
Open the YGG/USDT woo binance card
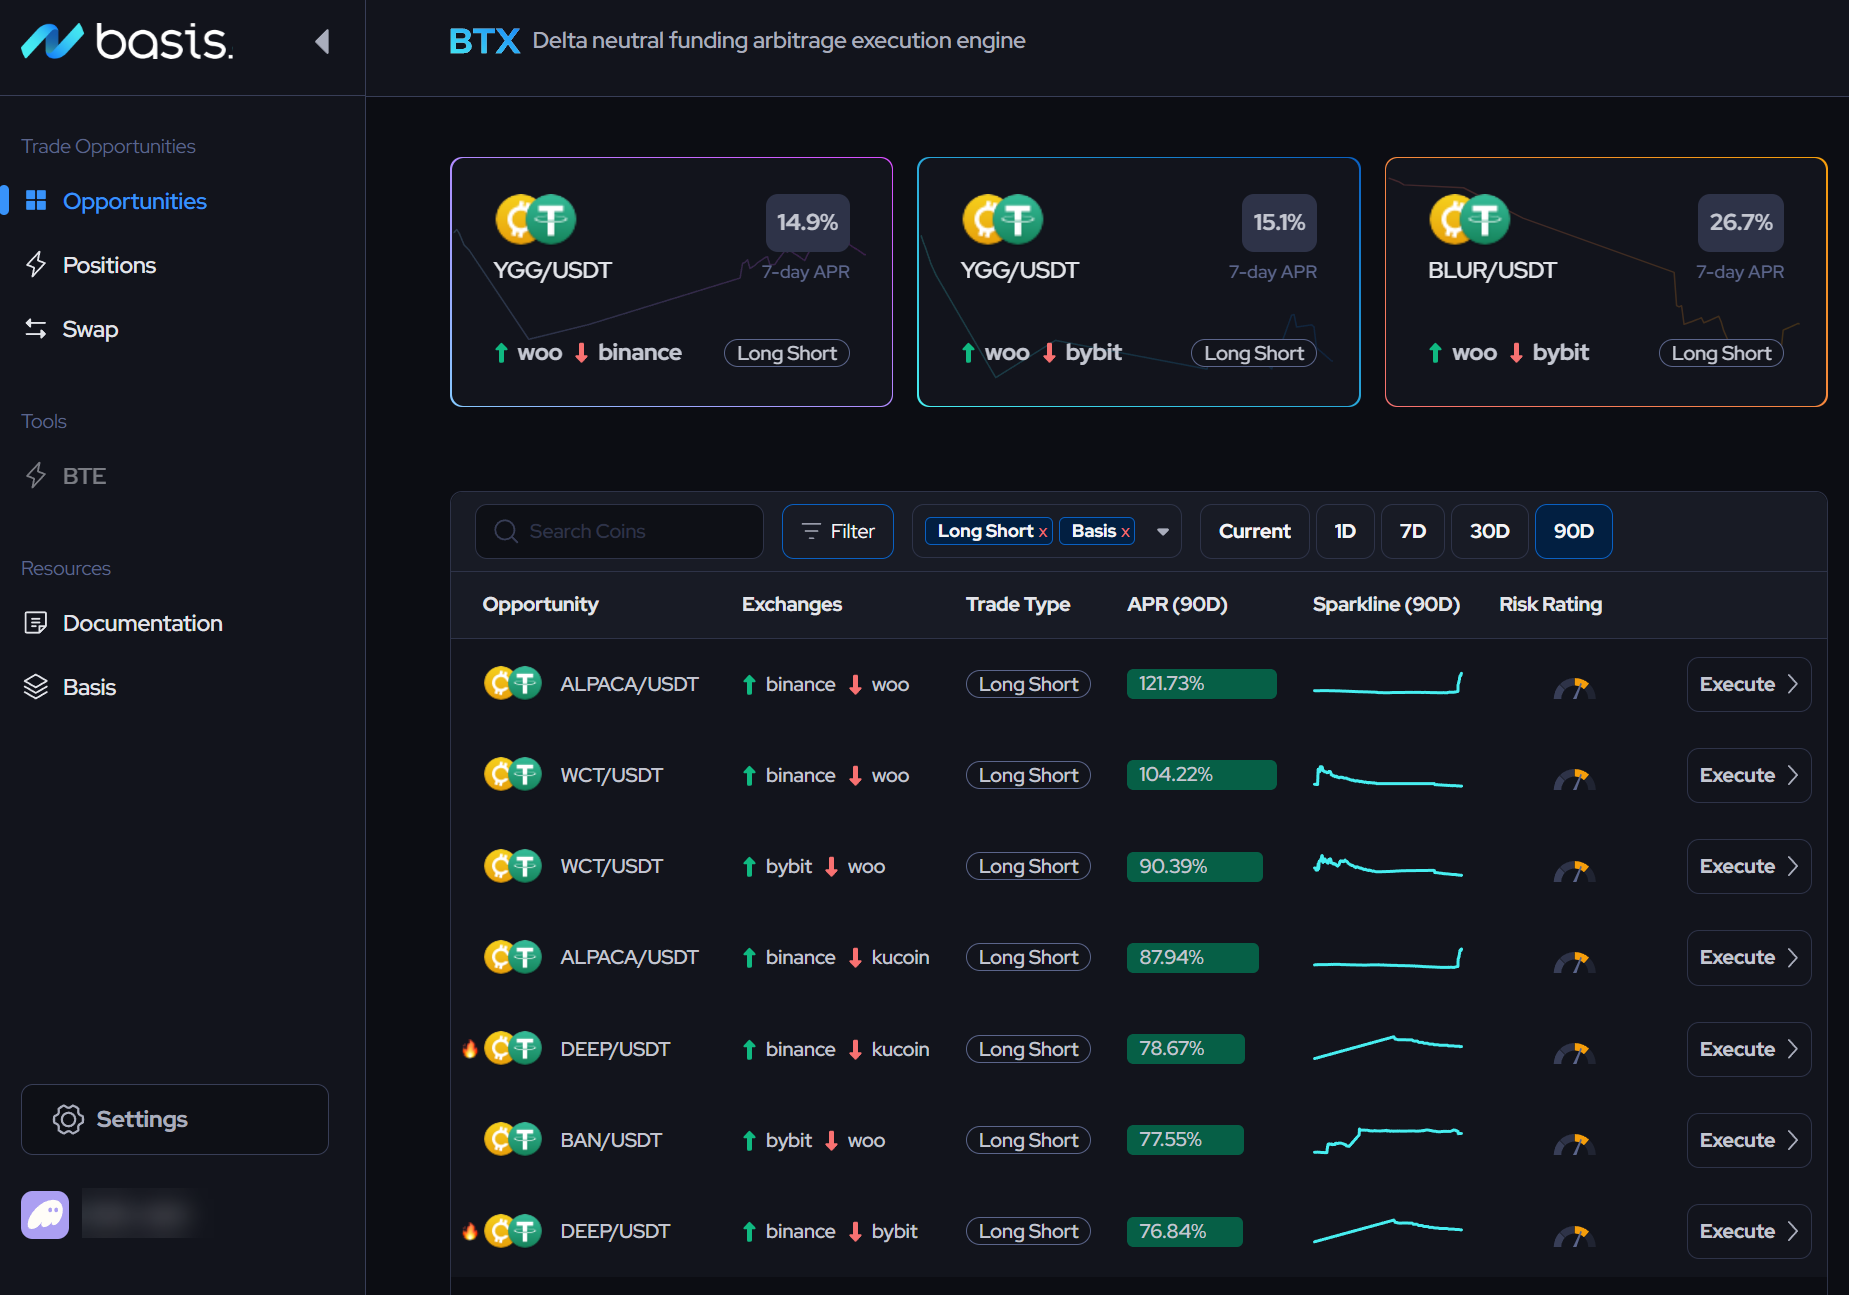tap(671, 282)
